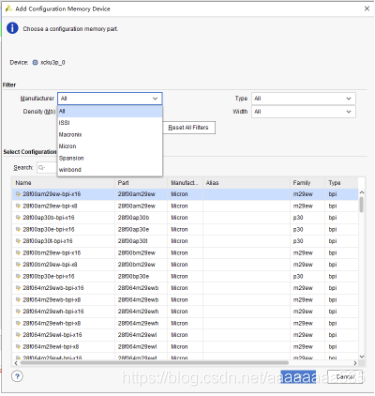Choose Spansion in the Manufacturer list
The image size is (375, 396).
(110, 158)
